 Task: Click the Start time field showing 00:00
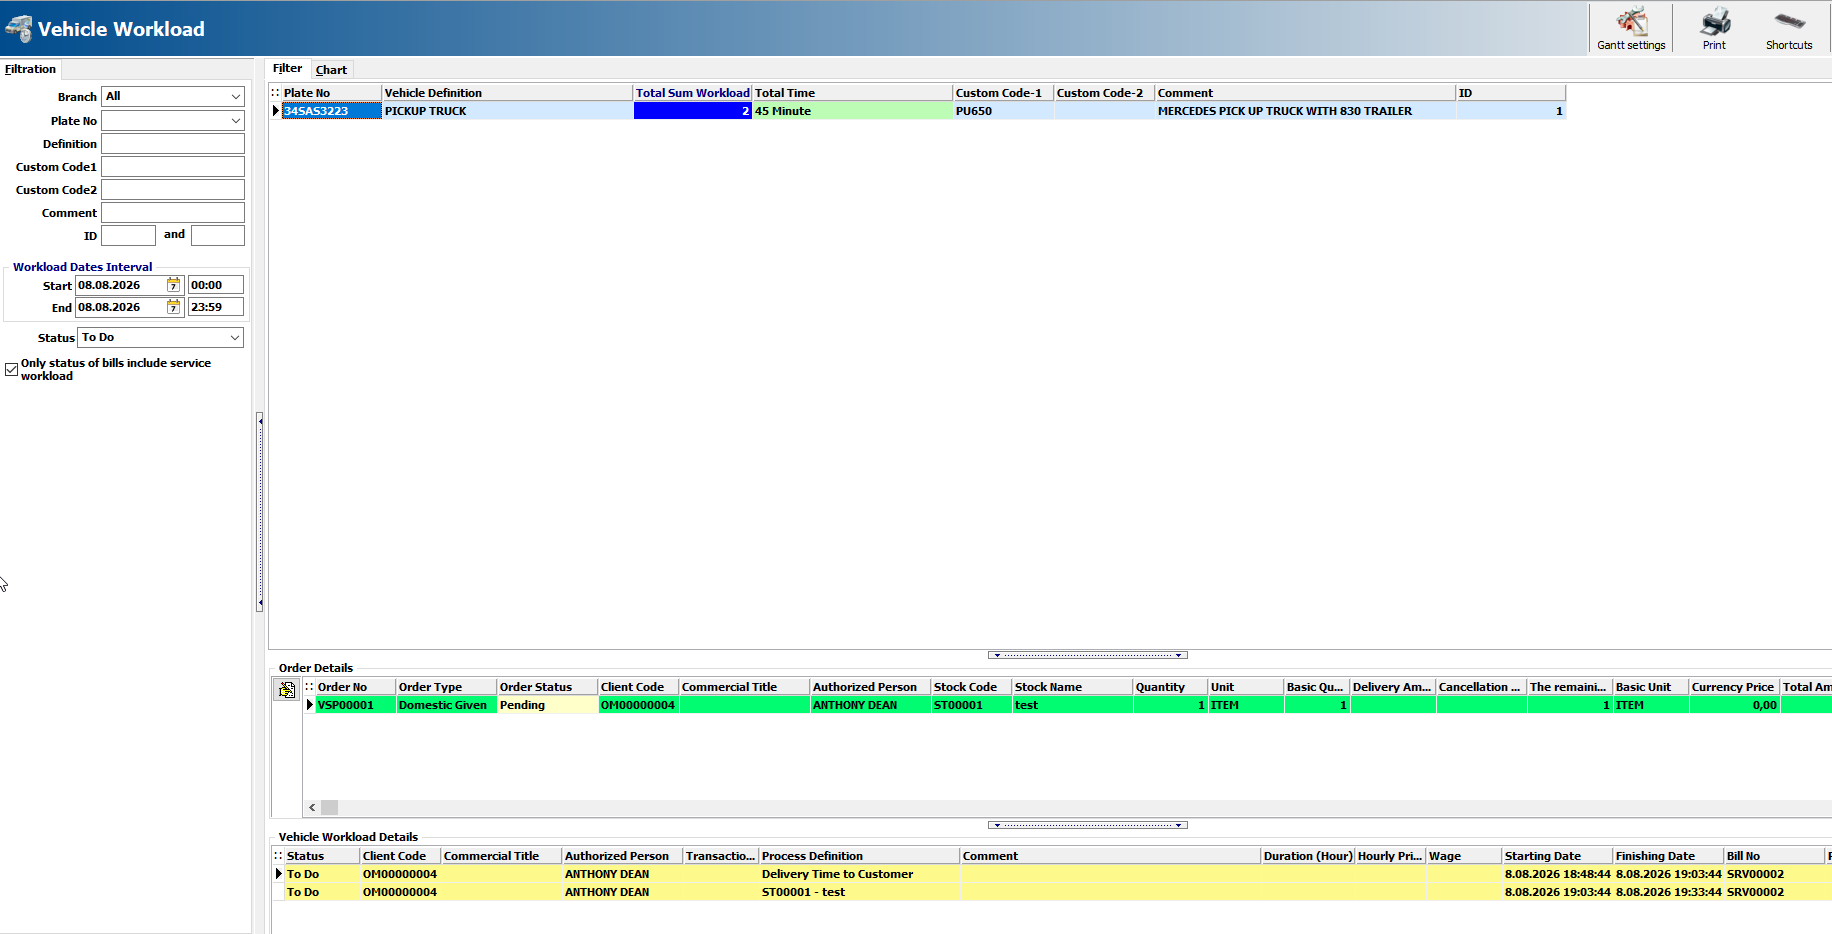216,285
